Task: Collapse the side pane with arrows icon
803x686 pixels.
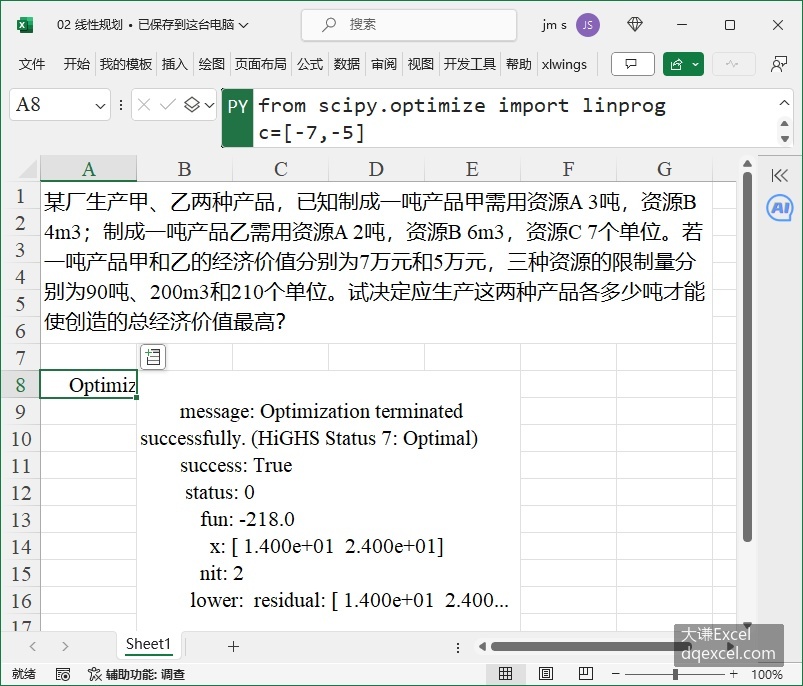Action: point(779,176)
